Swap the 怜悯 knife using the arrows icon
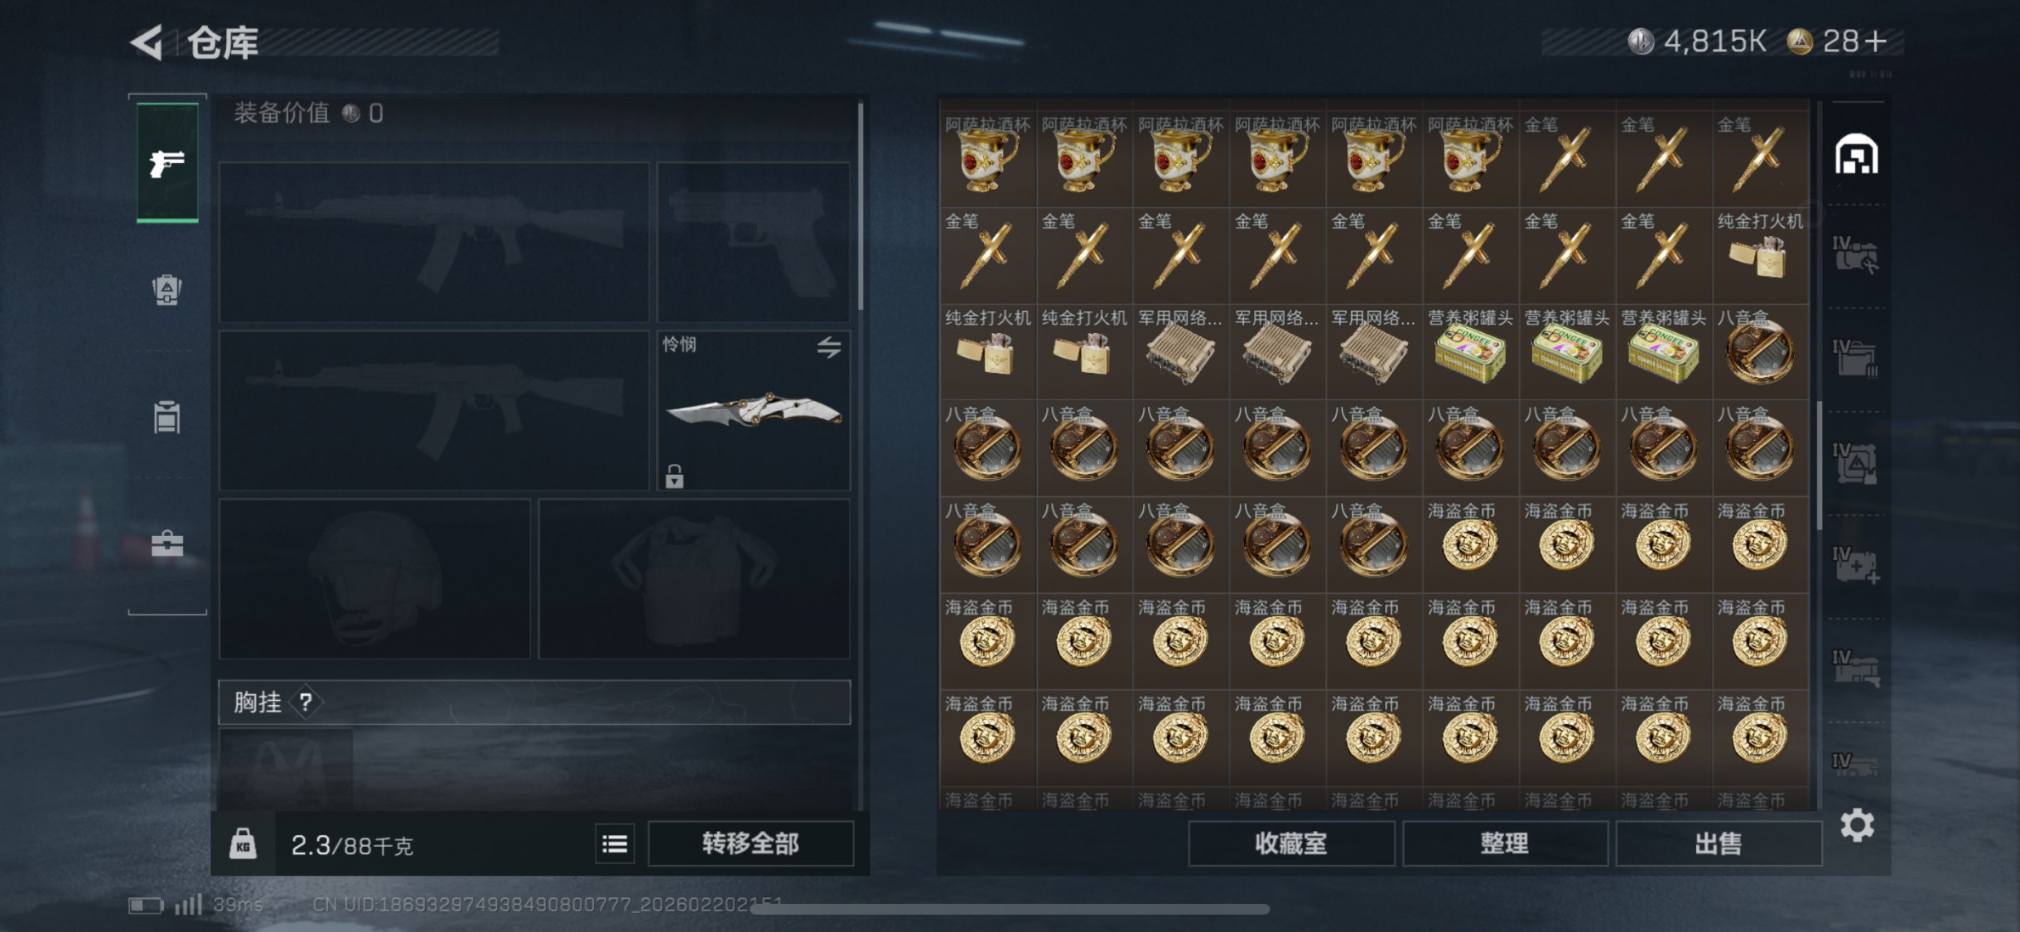This screenshot has height=932, width=2020. point(829,347)
